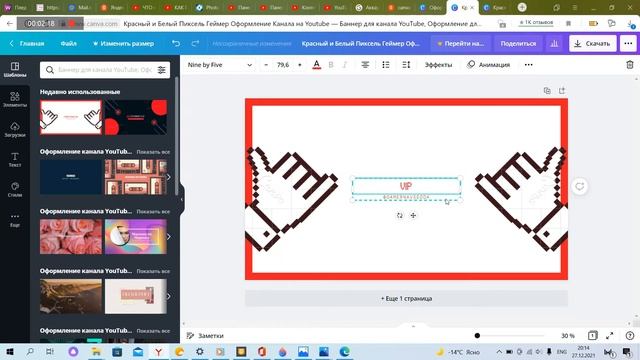Screen dimensions: 640x360
Task: Select the black with red circles template
Action: [x=136, y=117]
